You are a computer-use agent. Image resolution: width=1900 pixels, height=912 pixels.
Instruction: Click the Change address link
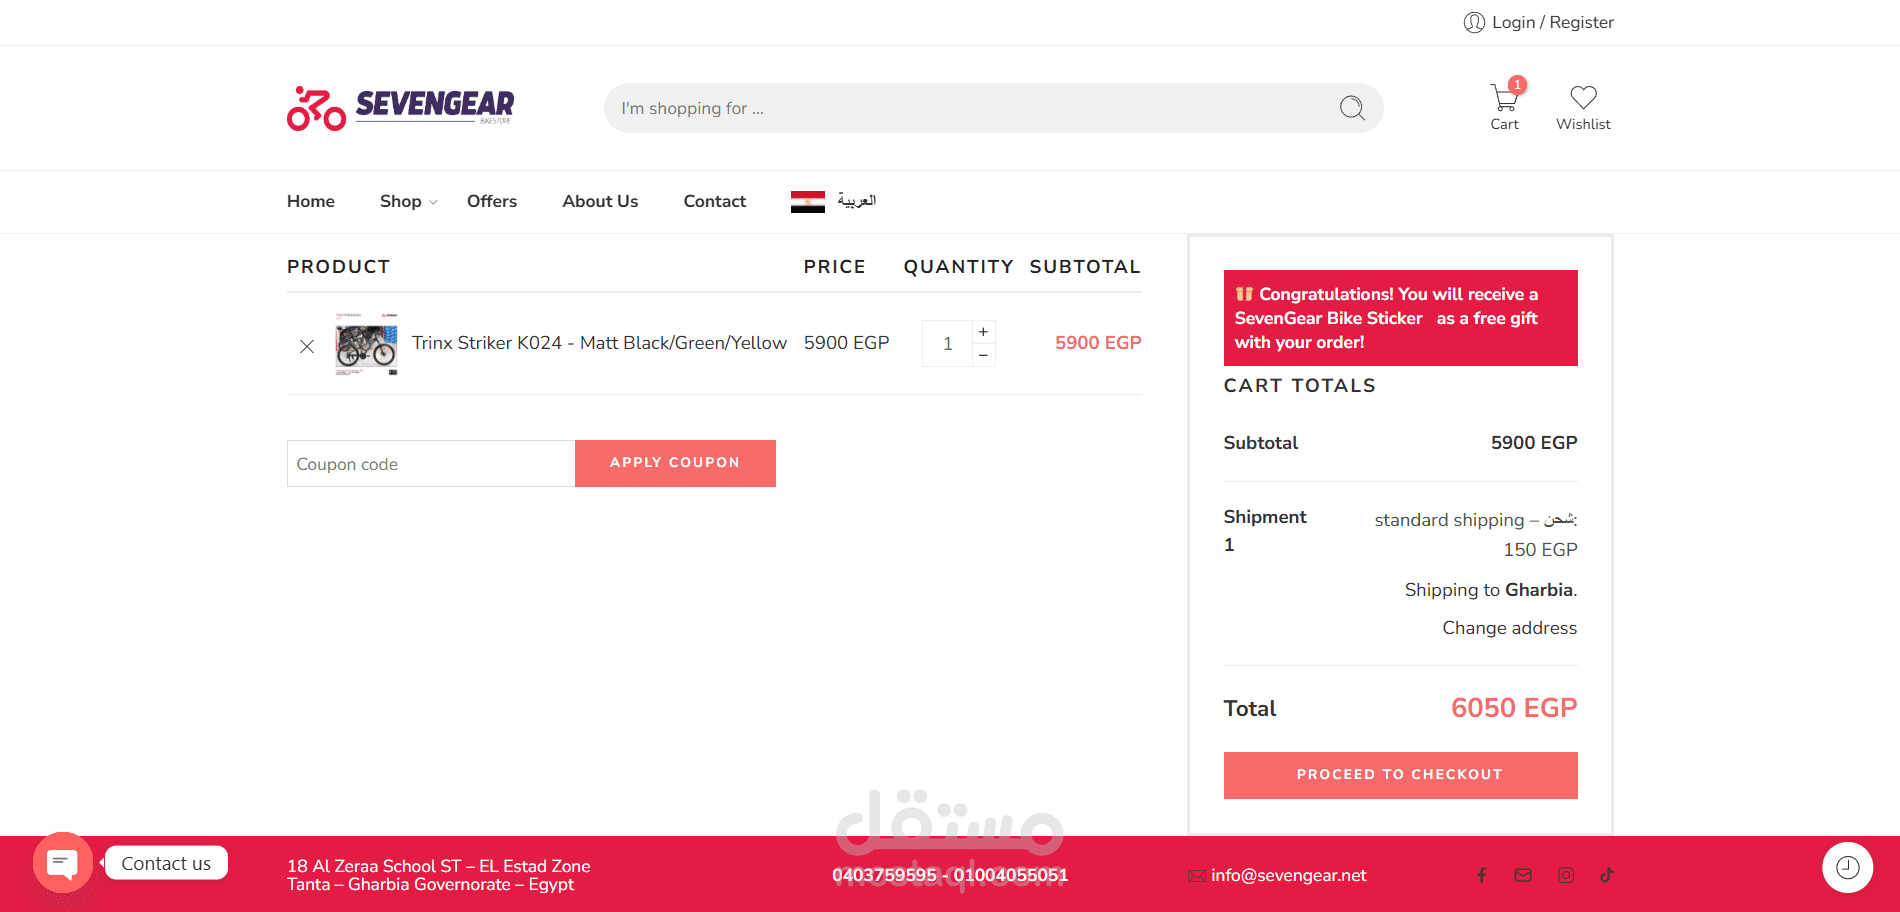(1509, 628)
